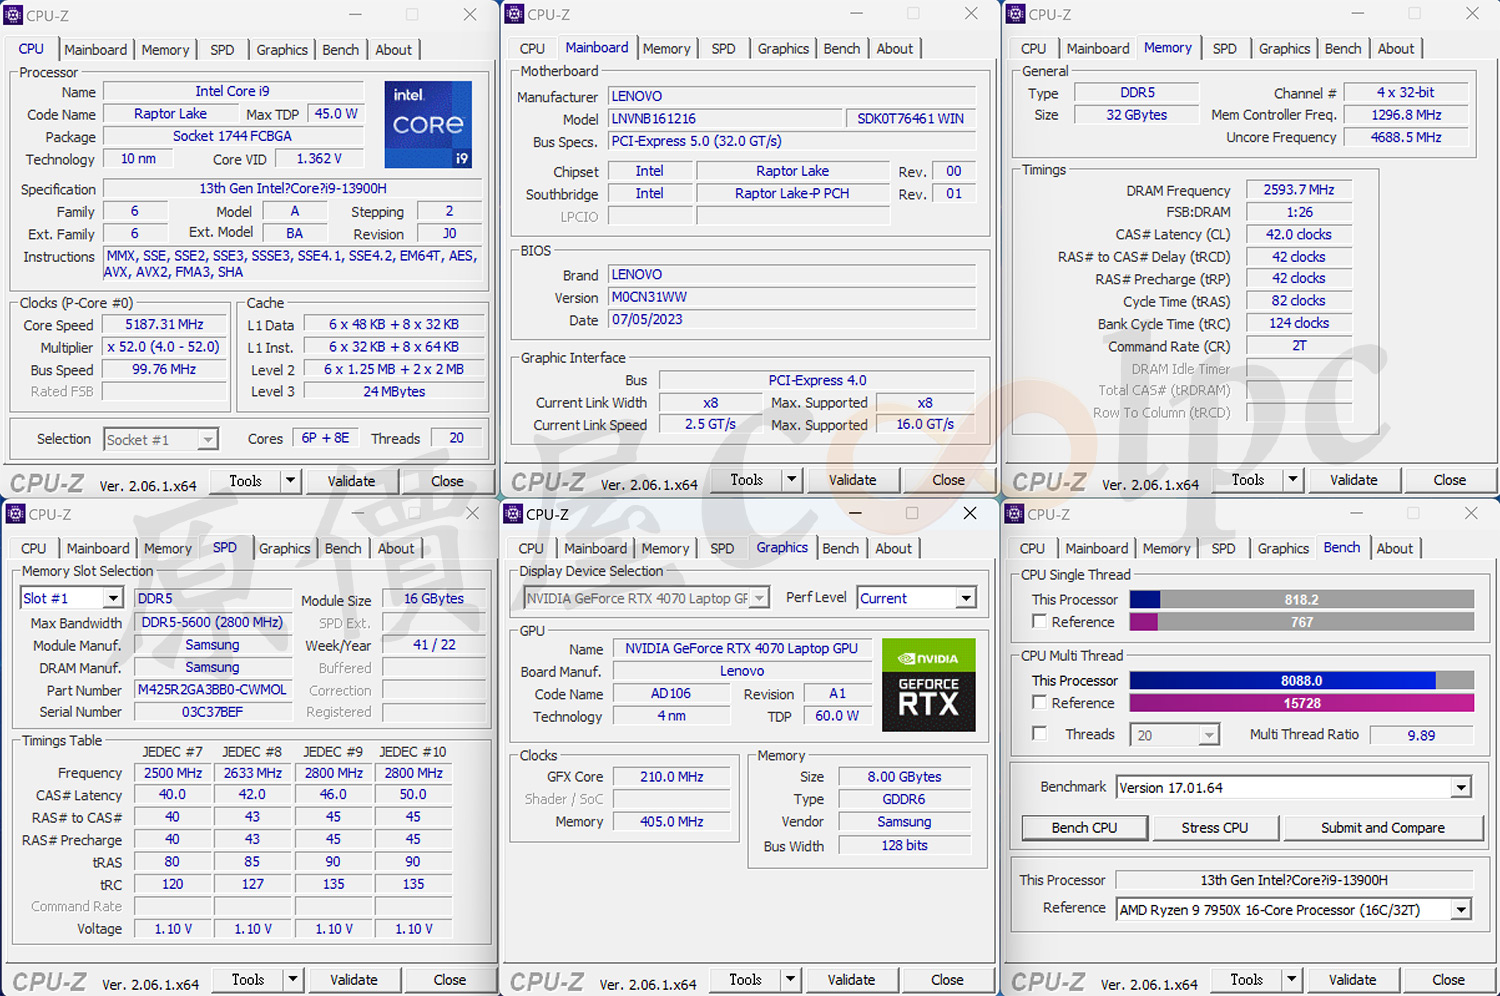Open Graphics tab in Memory window
The height and width of the screenshot is (996, 1500).
pos(1284,49)
